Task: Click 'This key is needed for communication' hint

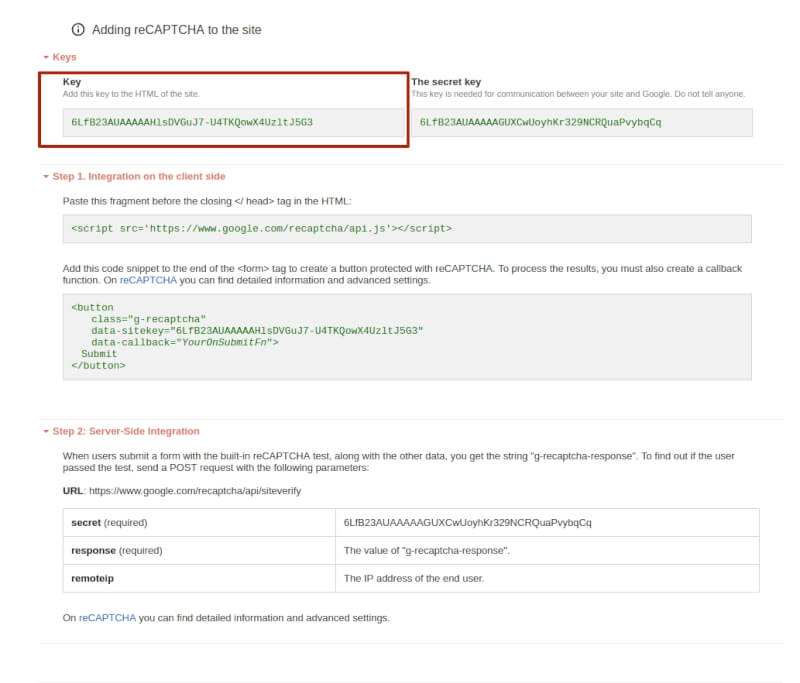Action: (x=579, y=94)
